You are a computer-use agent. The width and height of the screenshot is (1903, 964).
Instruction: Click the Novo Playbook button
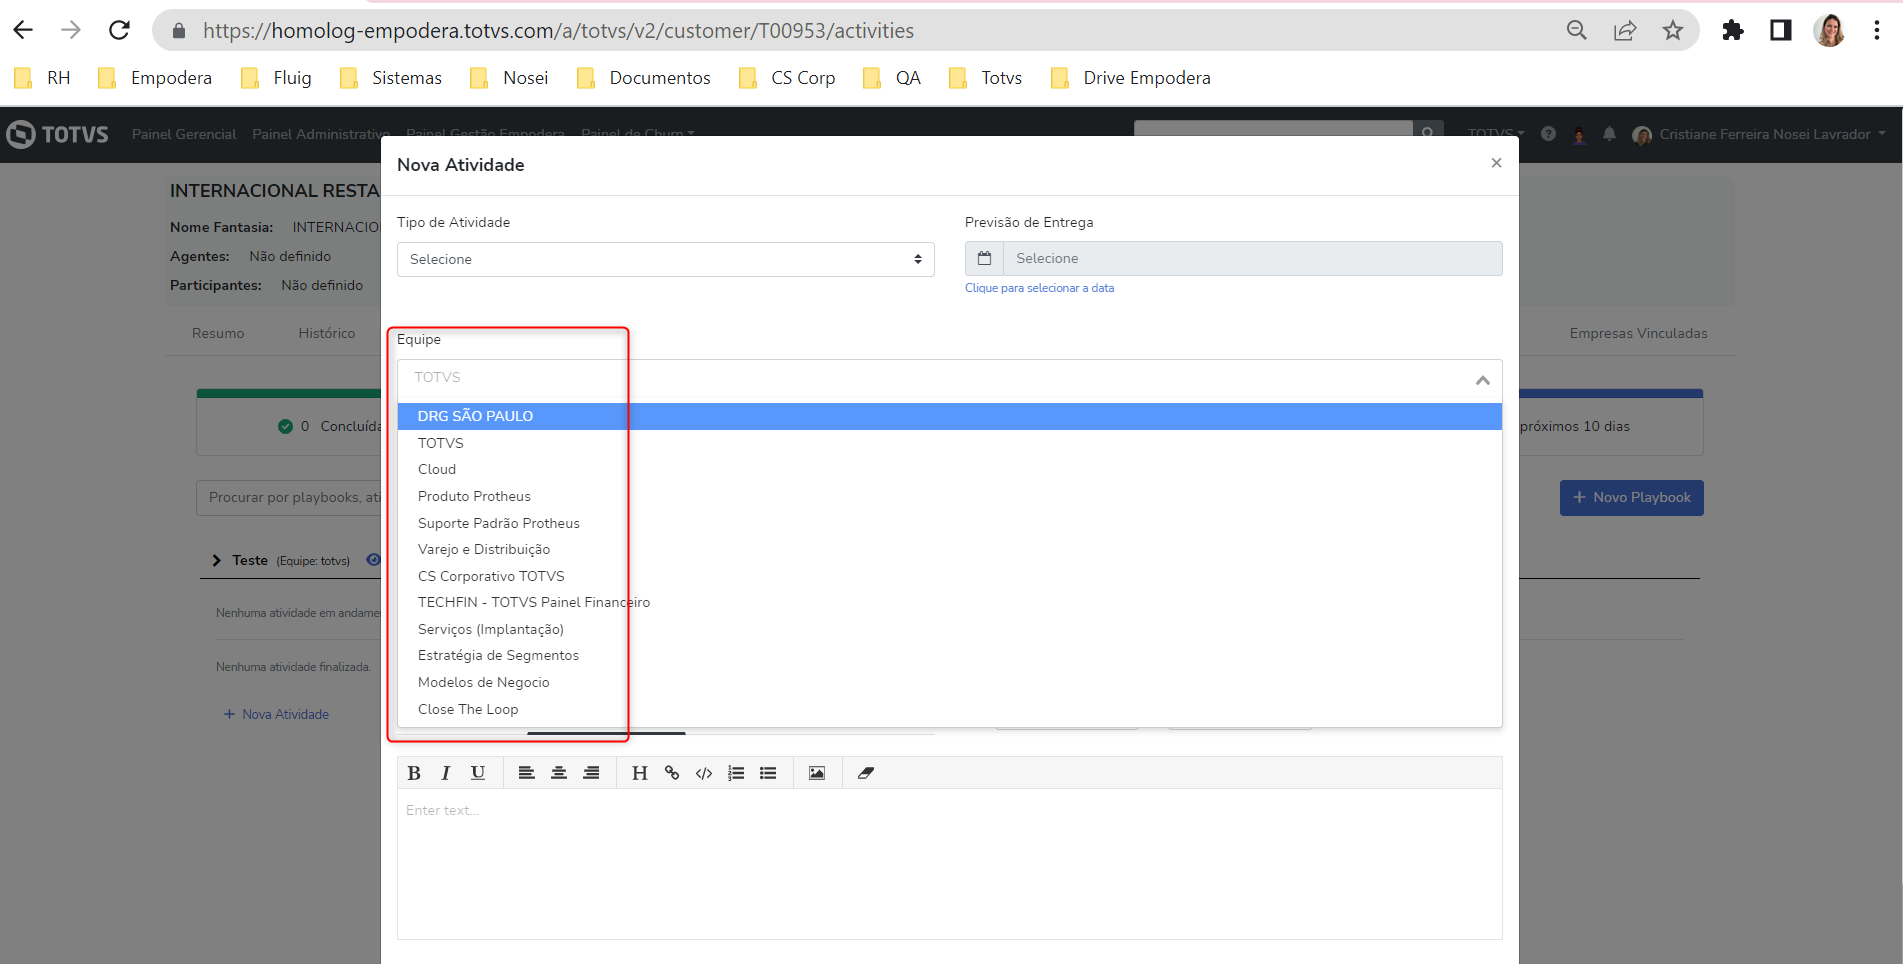pos(1632,497)
